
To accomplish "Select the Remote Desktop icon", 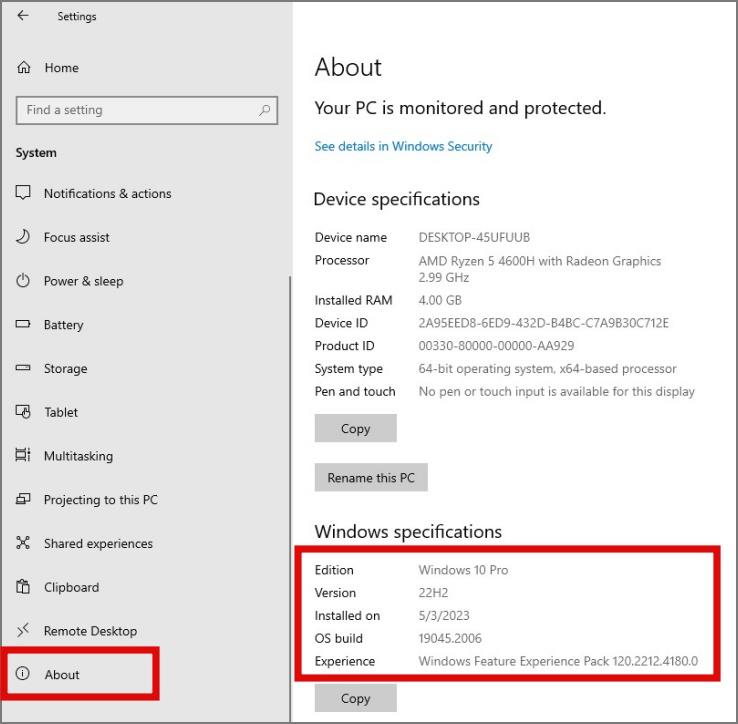I will tap(23, 630).
